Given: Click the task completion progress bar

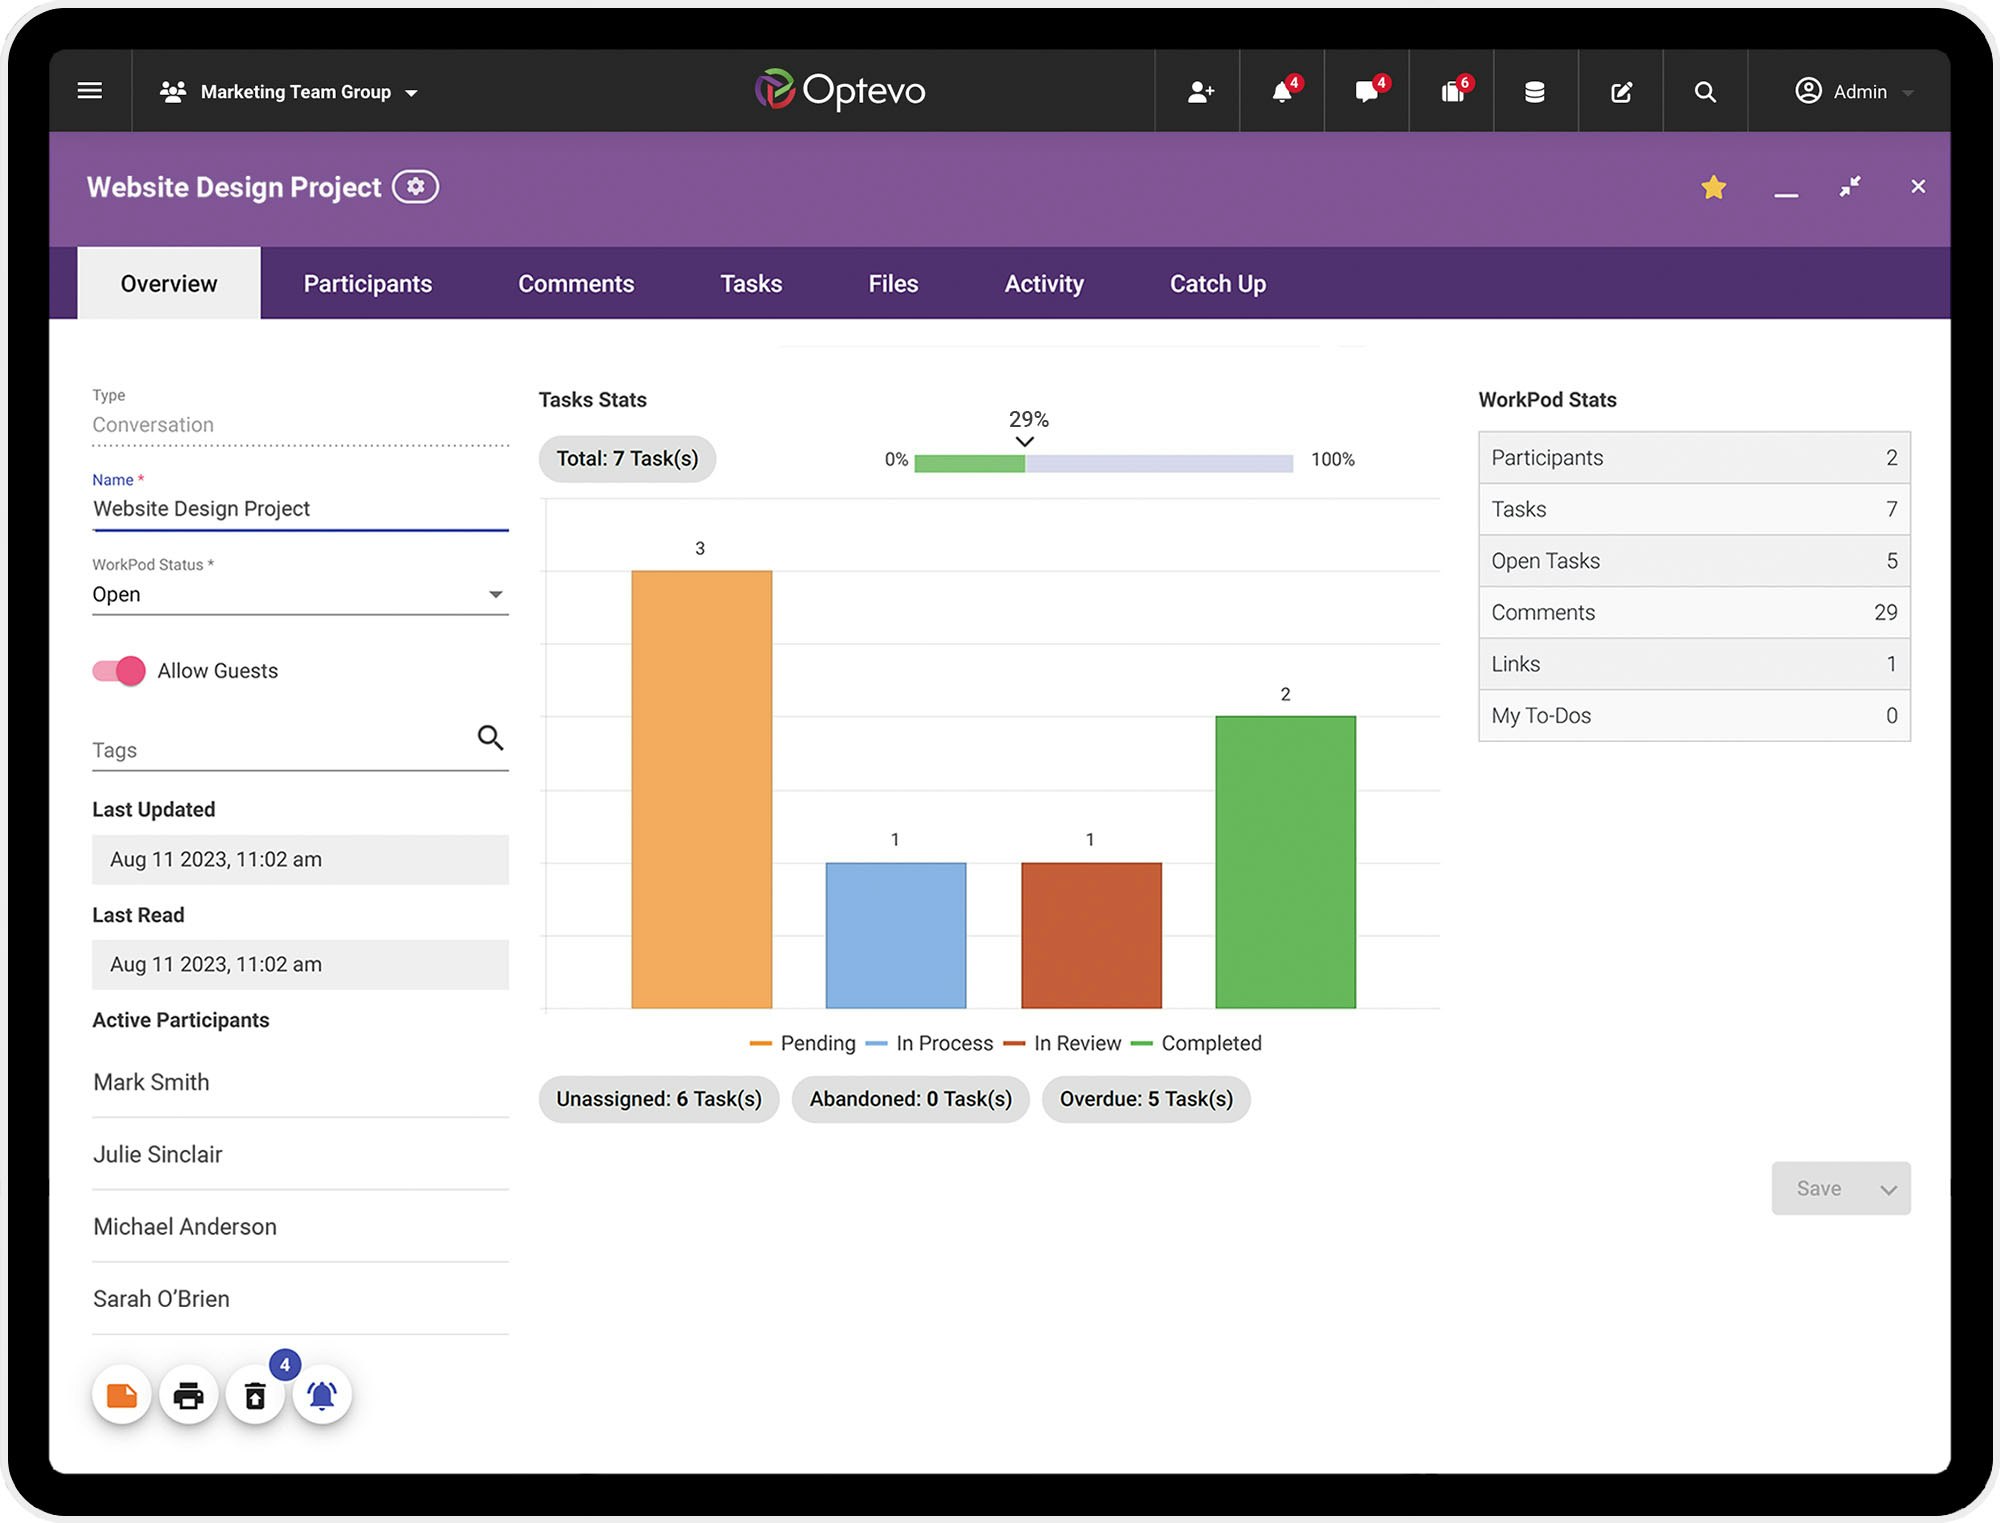Looking at the screenshot, I should tap(1102, 463).
